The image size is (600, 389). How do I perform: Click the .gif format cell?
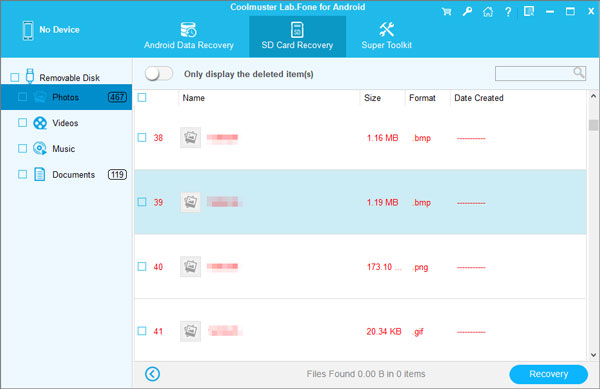[418, 332]
